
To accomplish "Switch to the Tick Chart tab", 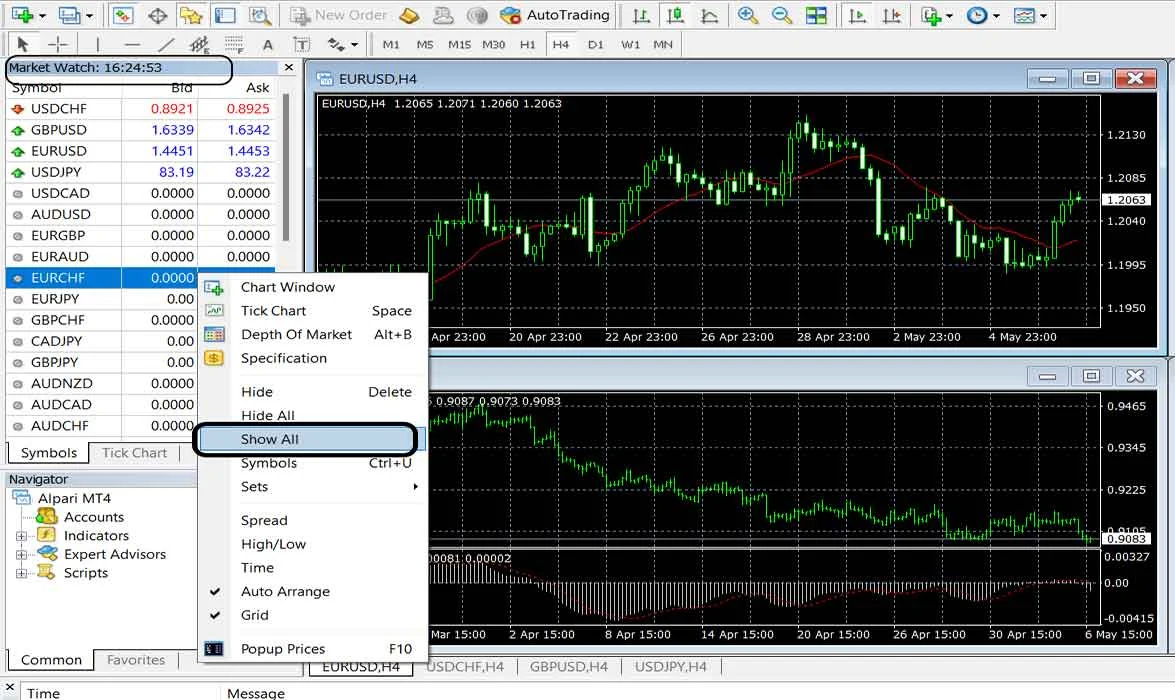I will tap(134, 453).
